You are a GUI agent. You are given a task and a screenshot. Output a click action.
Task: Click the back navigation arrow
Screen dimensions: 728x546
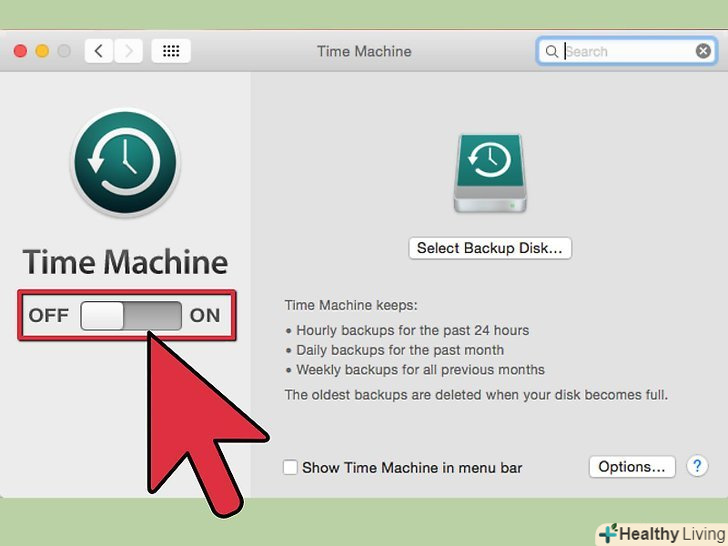coord(98,51)
